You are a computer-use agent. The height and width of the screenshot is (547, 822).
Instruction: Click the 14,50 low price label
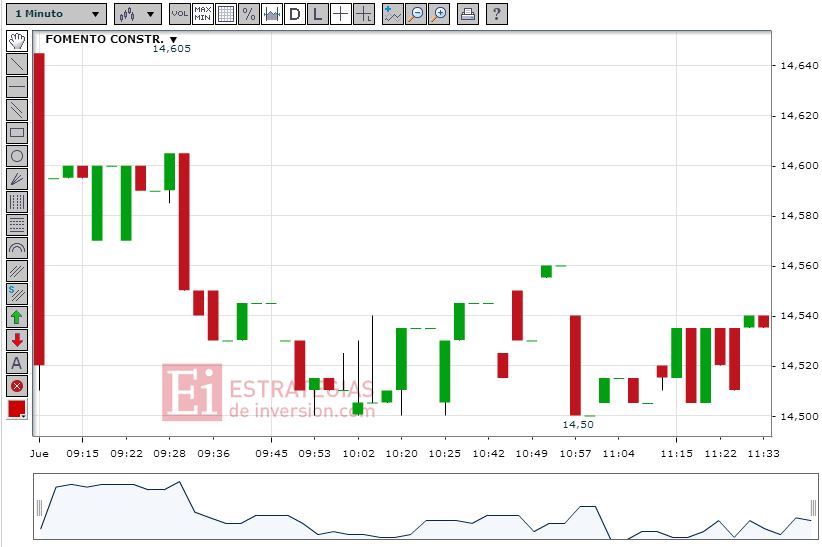coord(578,425)
